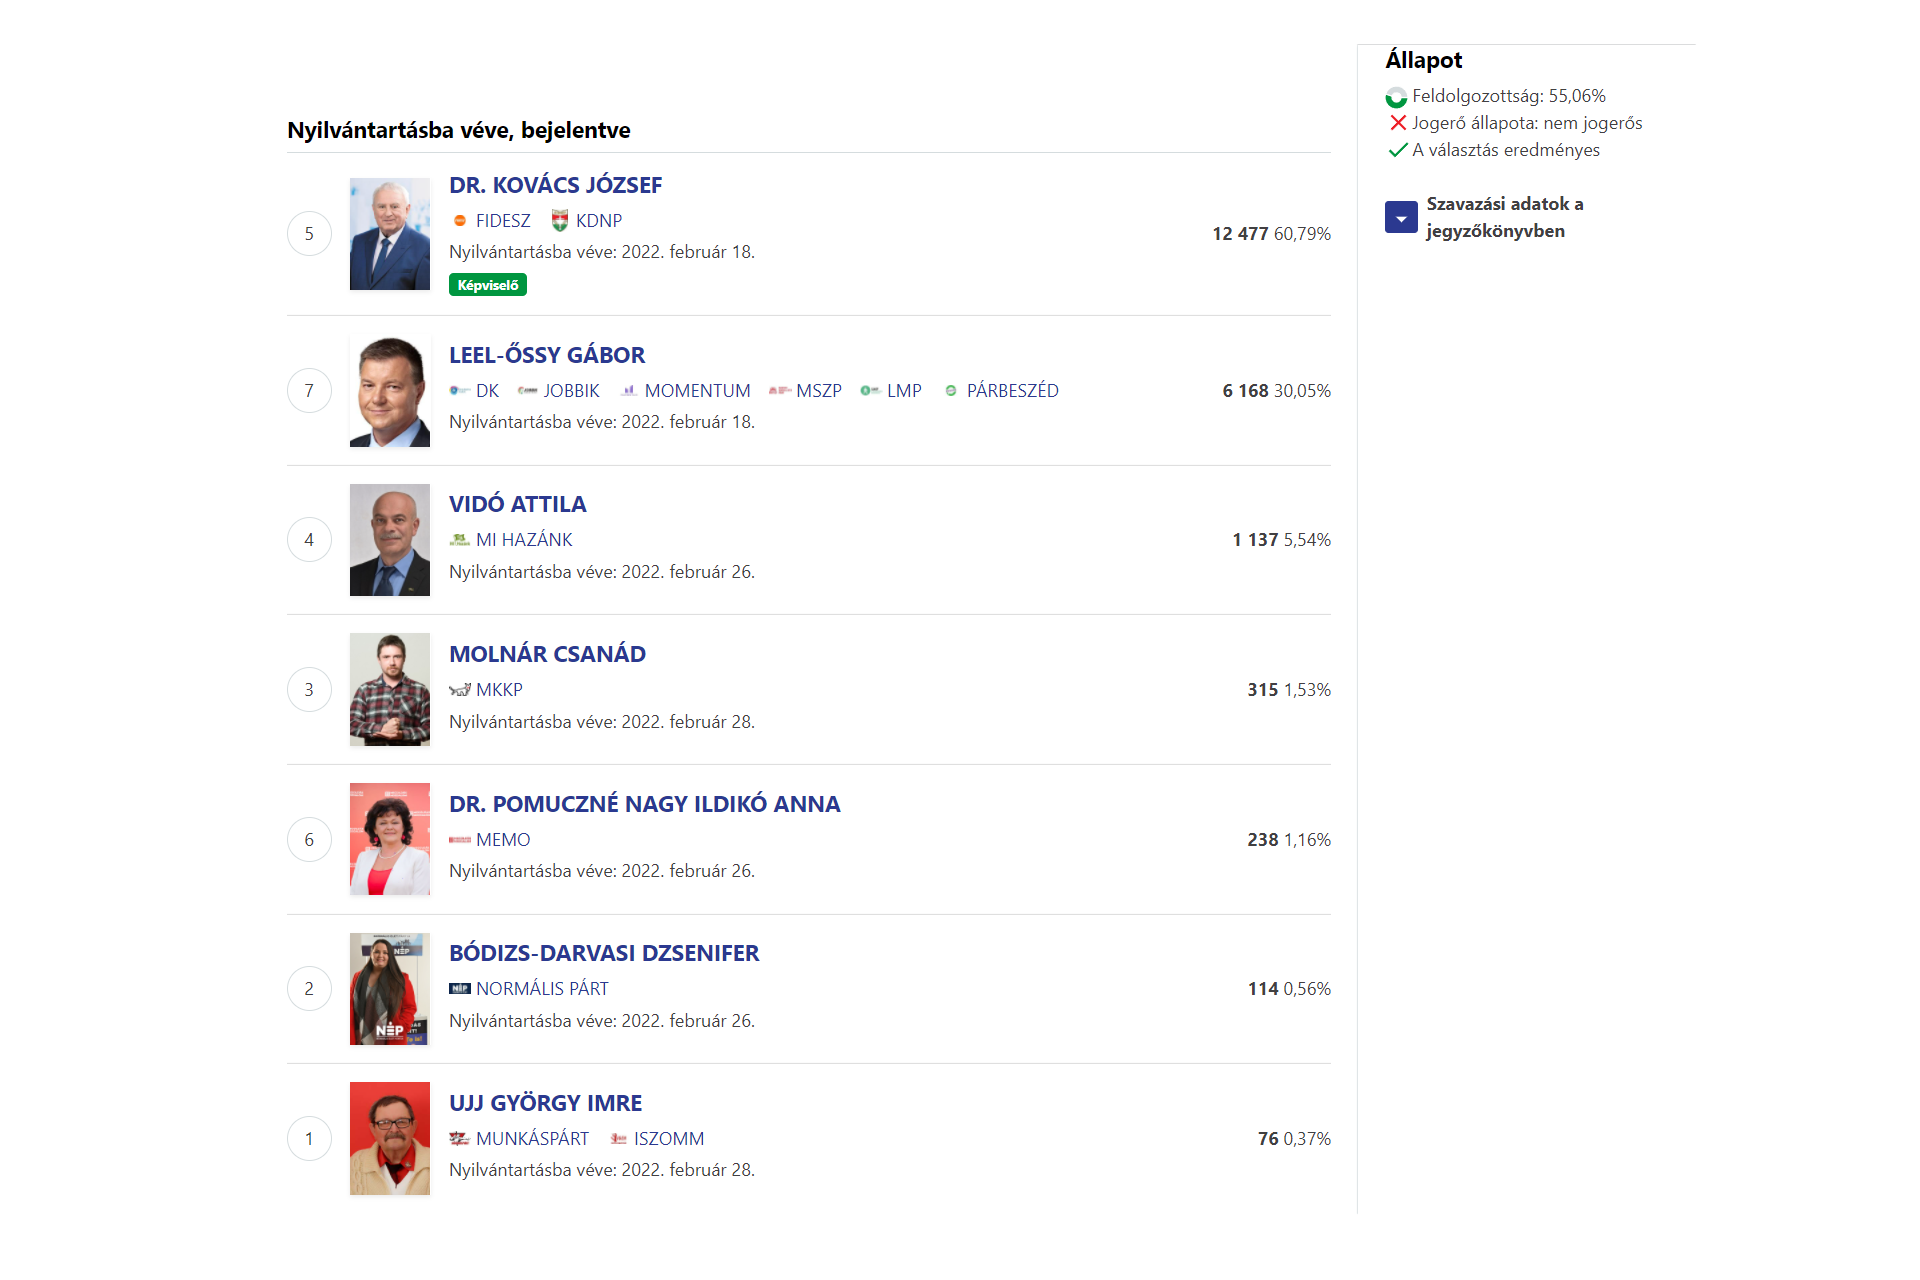The height and width of the screenshot is (1280, 1920).
Task: Open BÓDIZS-DARVASI DZSENIFER candidate page
Action: click(604, 953)
